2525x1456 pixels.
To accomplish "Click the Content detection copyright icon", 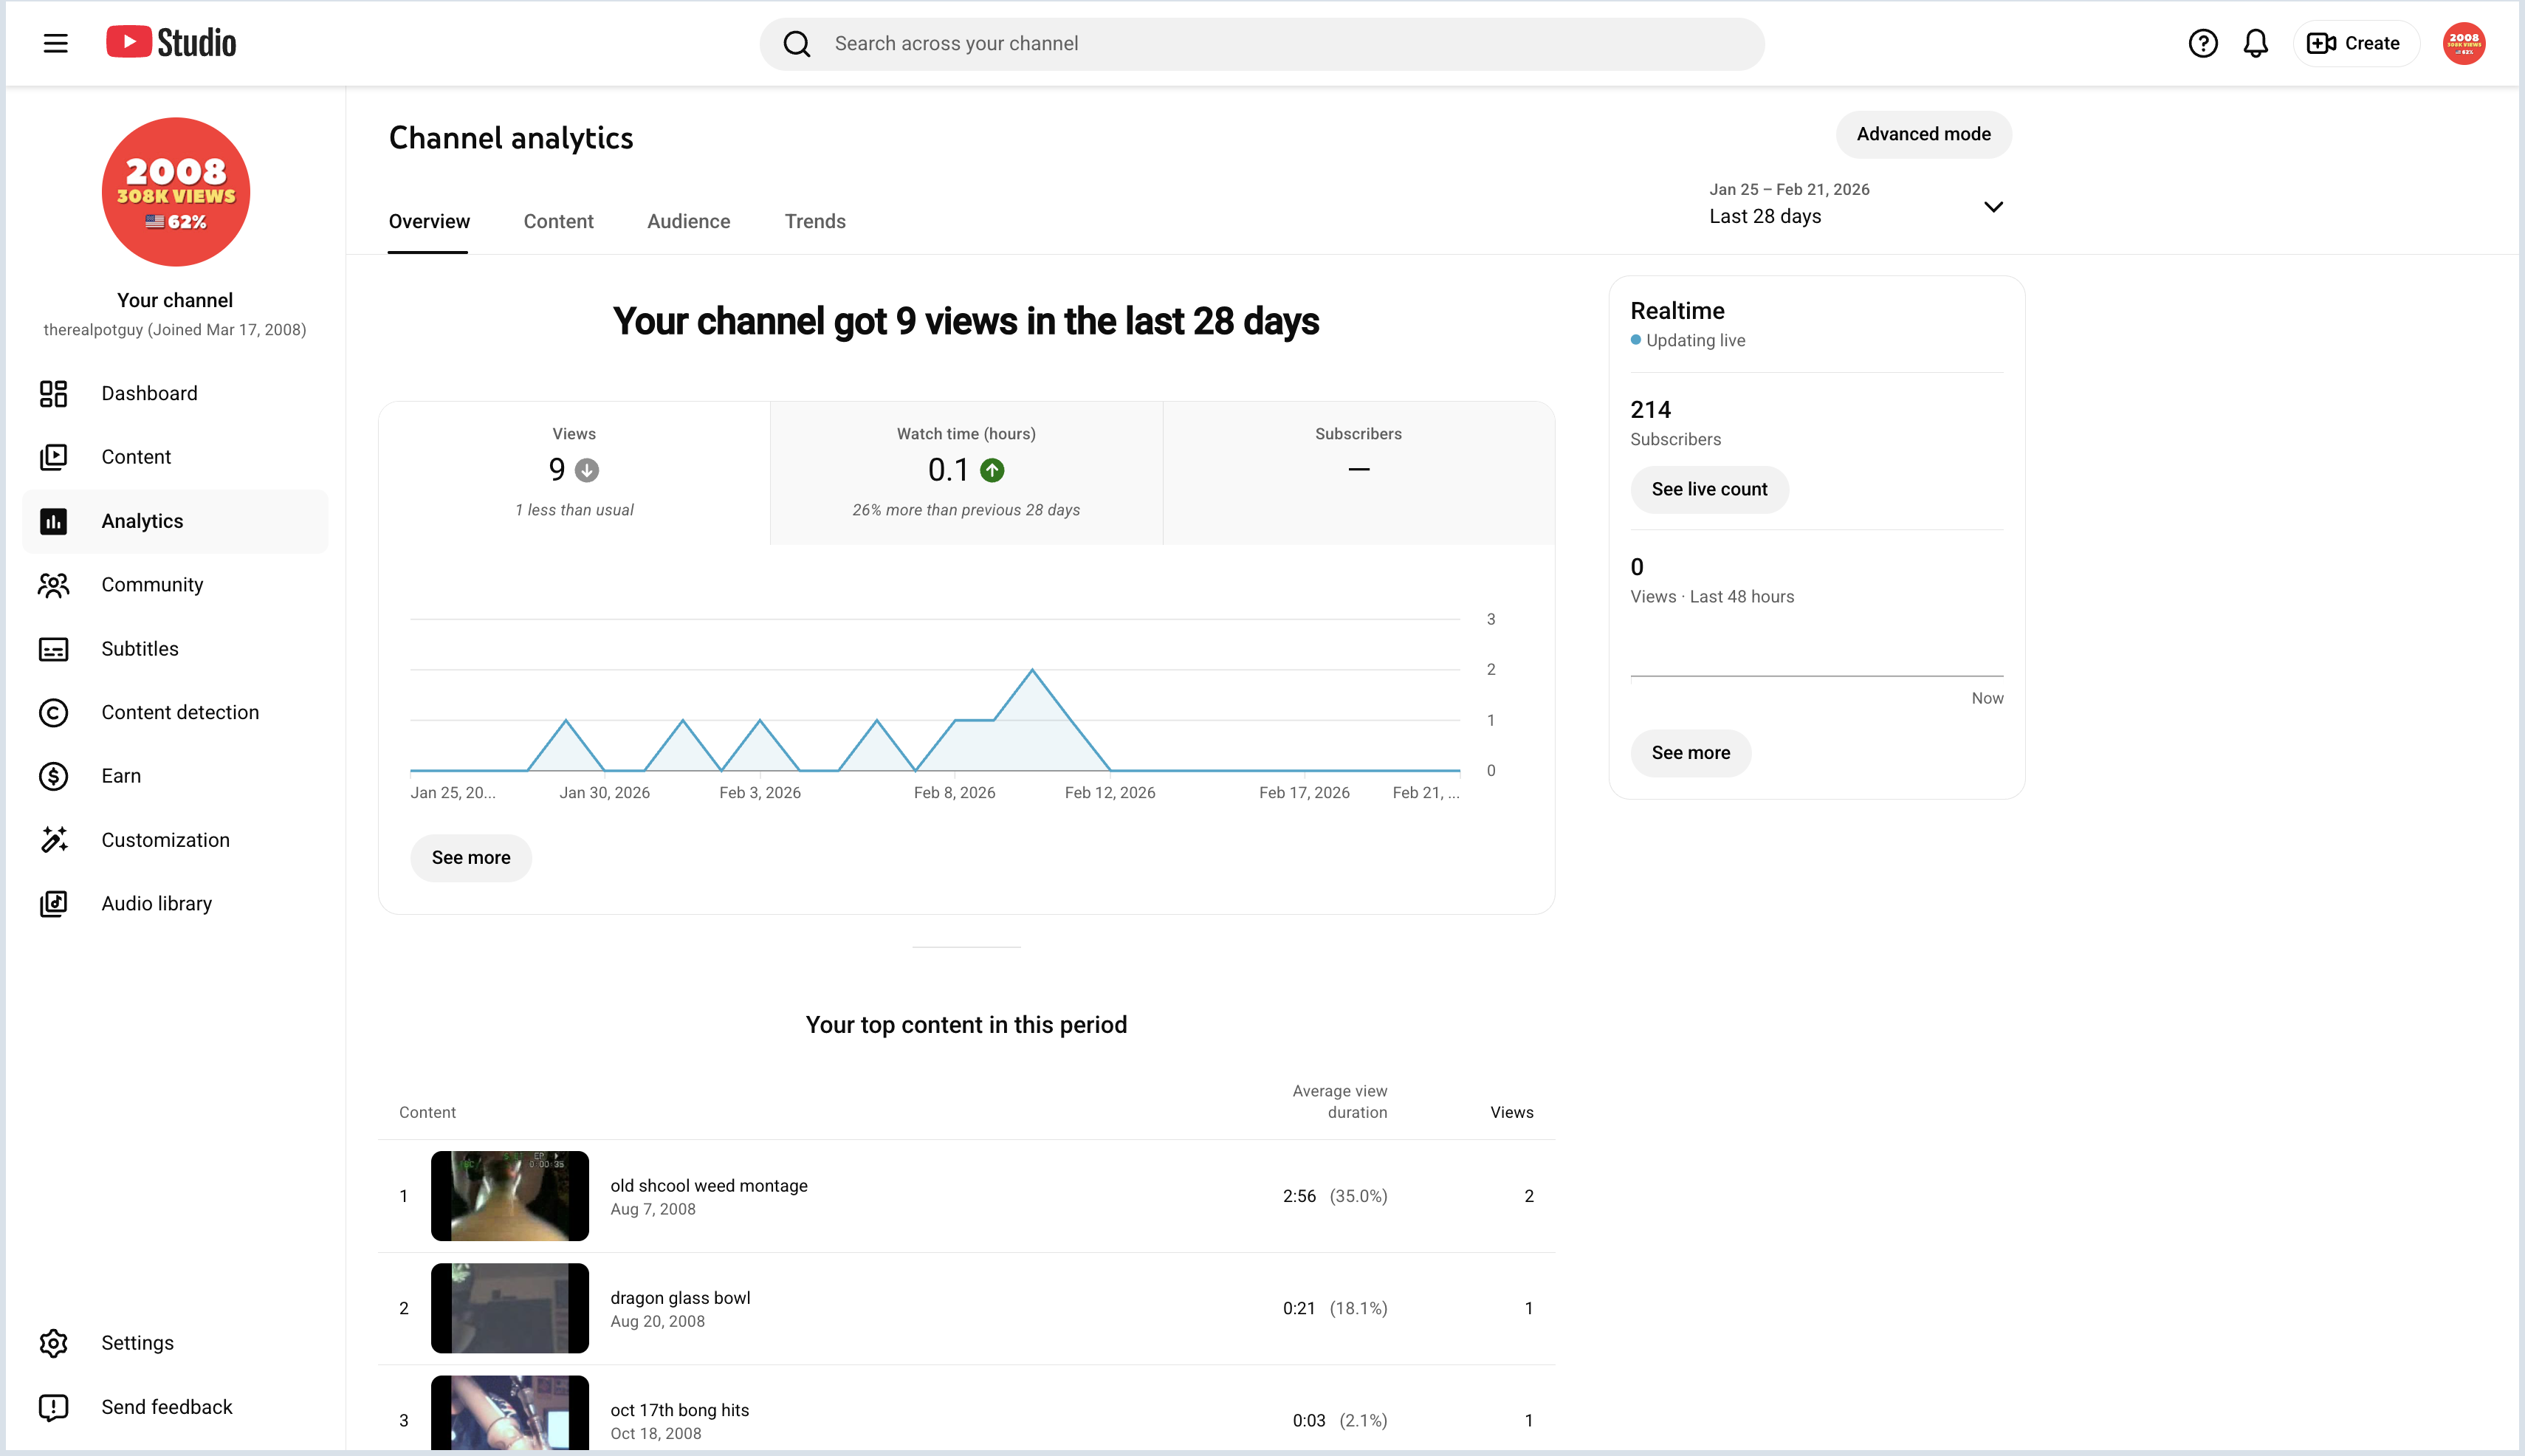I will click(x=53, y=713).
